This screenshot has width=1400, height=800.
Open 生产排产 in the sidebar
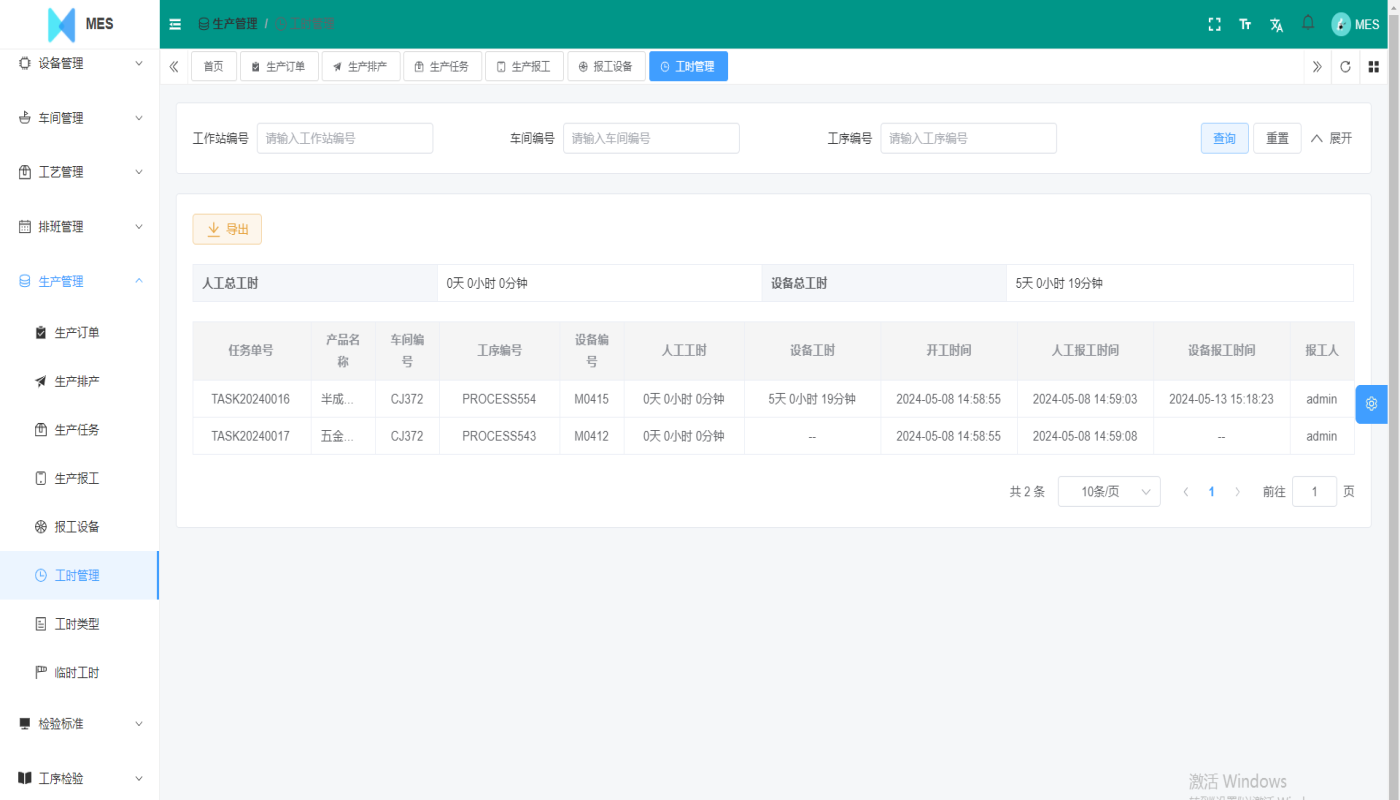80,381
